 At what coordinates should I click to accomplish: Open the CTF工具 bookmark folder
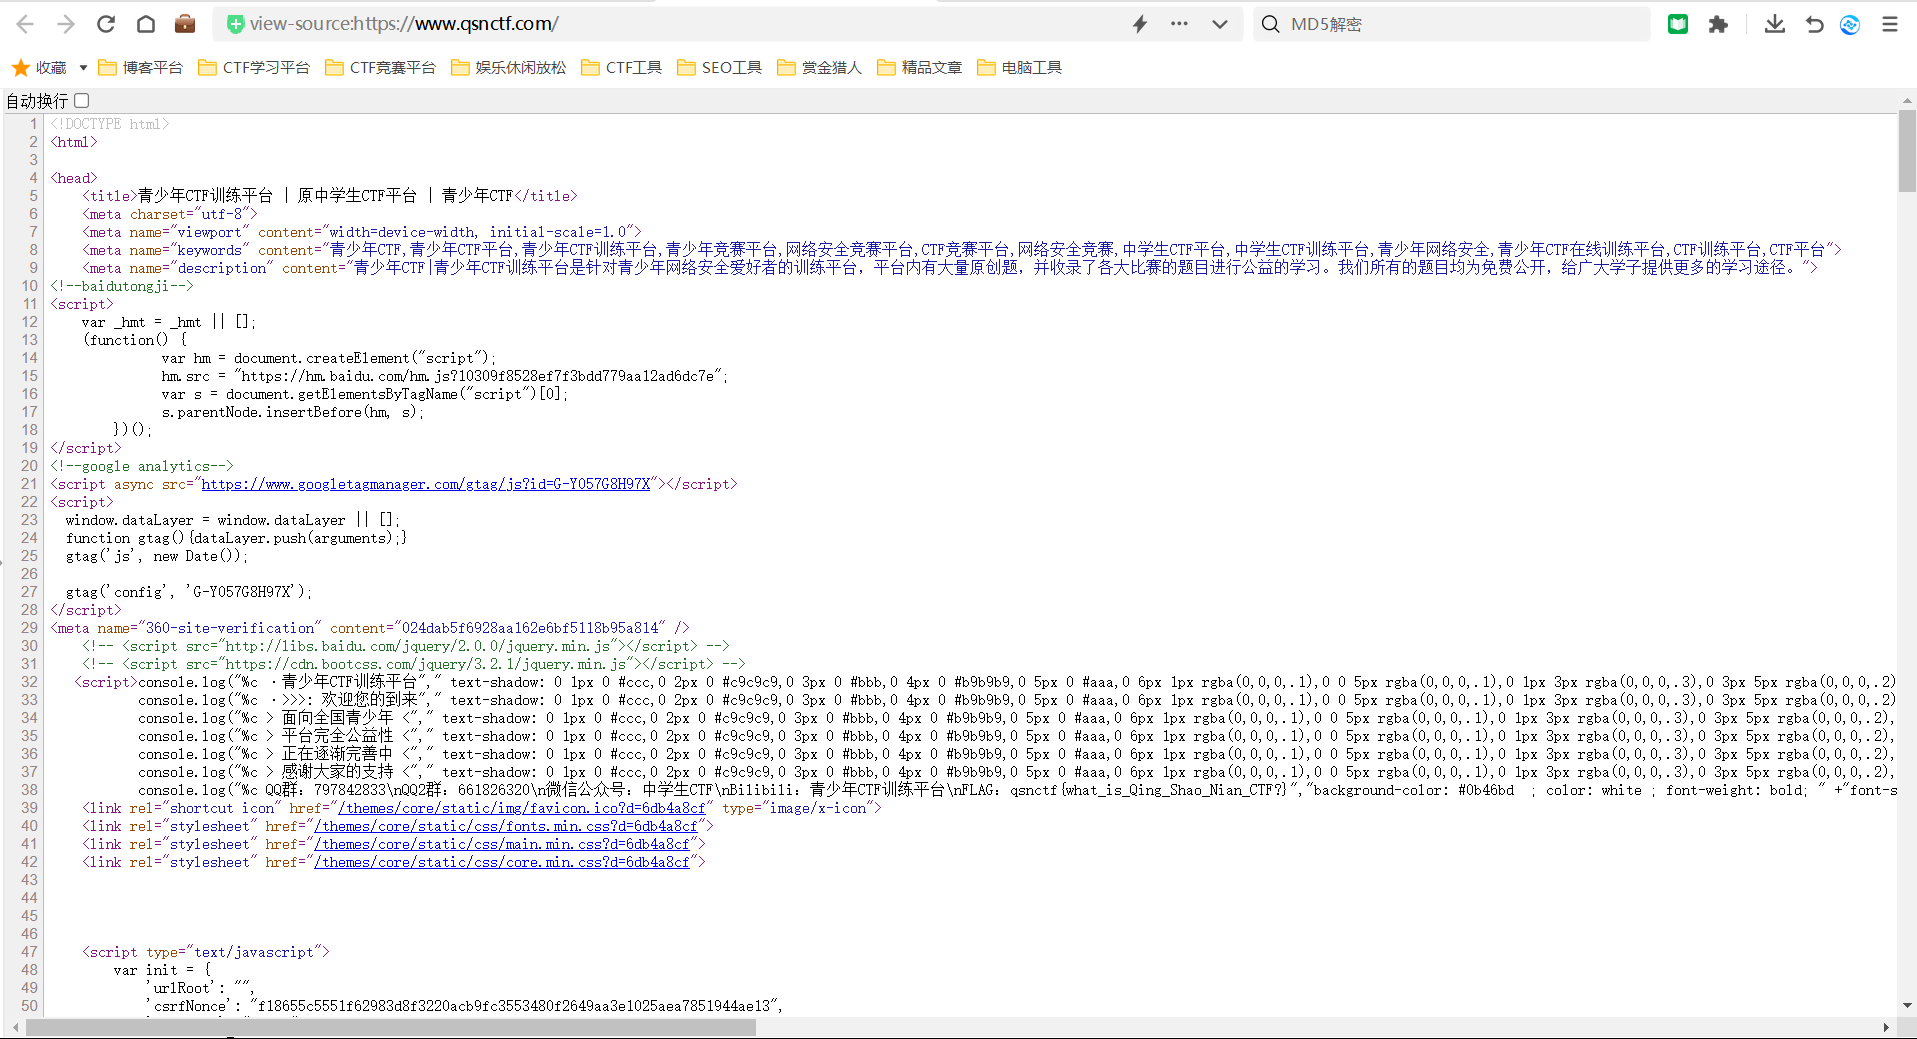621,67
